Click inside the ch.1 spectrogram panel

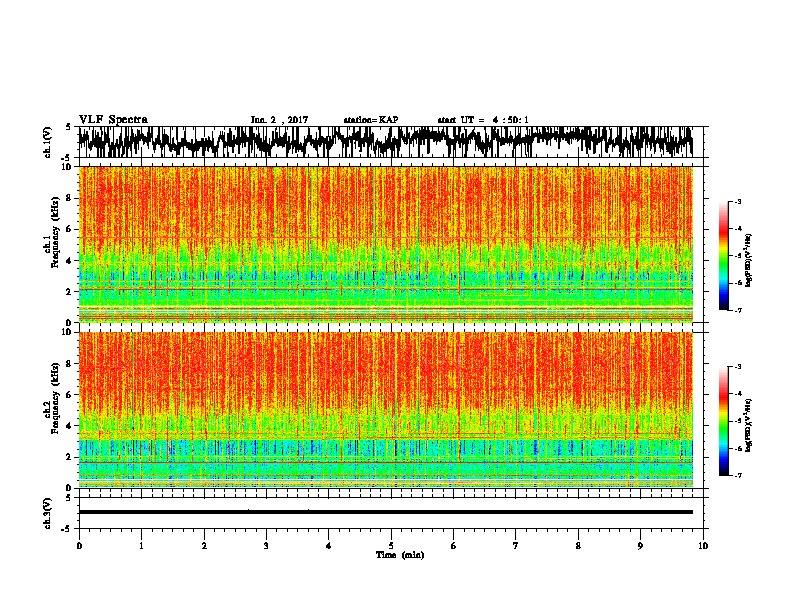[x=385, y=244]
